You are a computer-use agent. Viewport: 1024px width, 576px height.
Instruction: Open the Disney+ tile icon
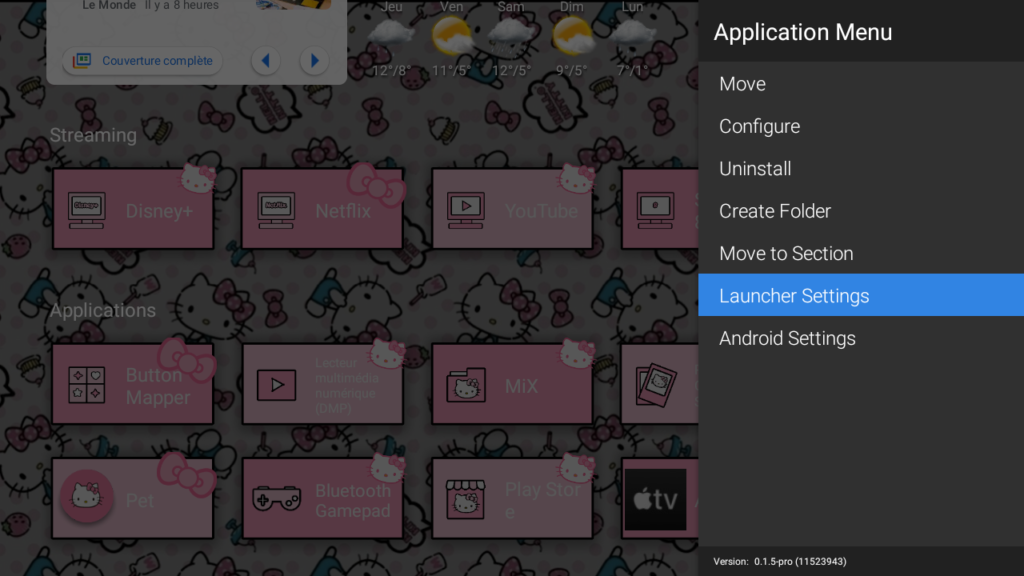coord(87,210)
